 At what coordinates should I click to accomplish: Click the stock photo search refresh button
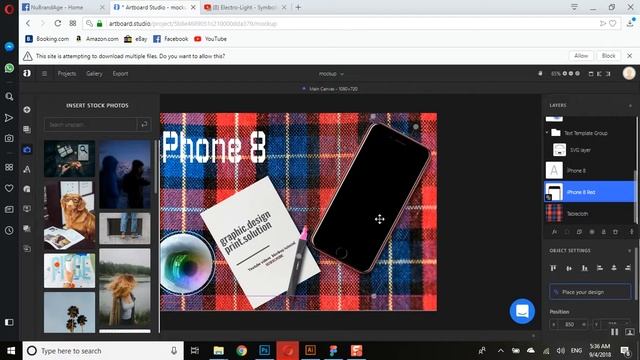pyautogui.click(x=144, y=124)
